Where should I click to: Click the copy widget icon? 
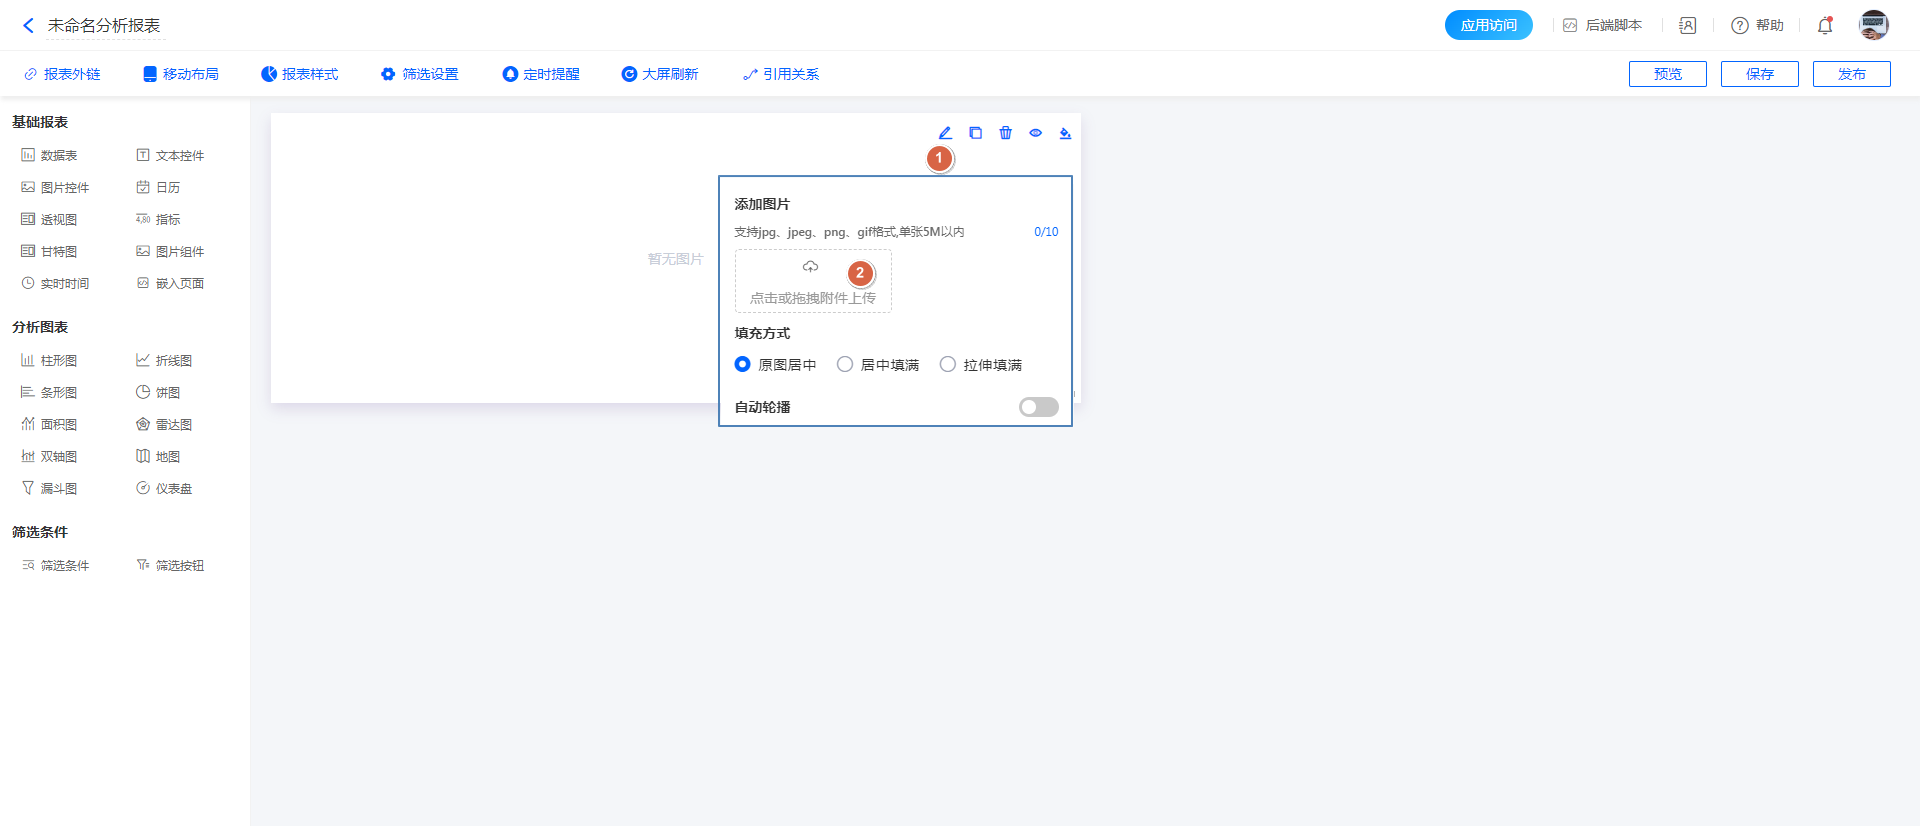[975, 133]
